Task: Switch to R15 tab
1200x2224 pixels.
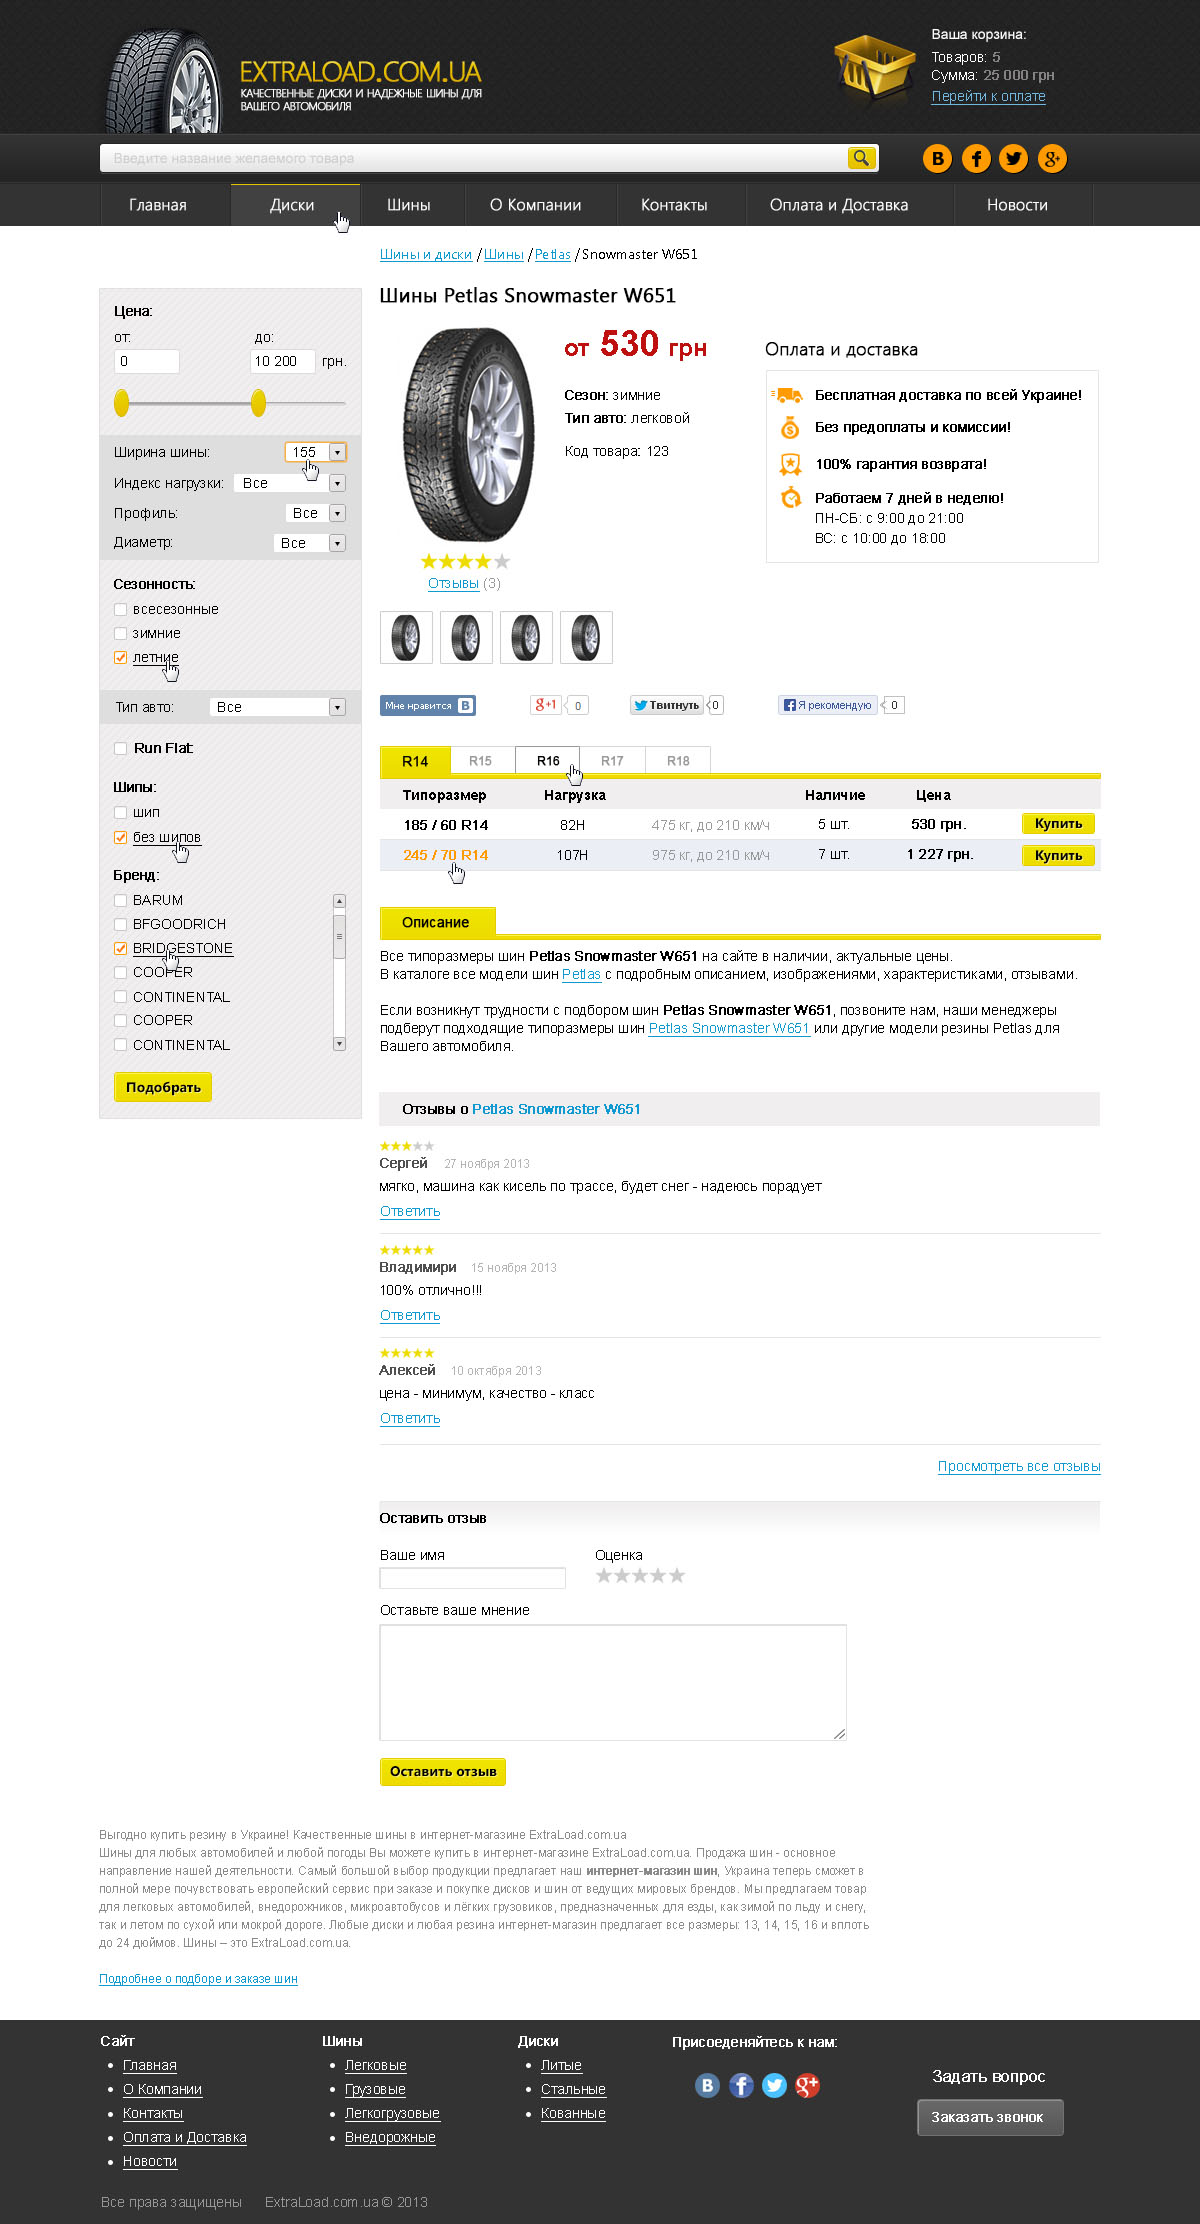Action: click(x=480, y=761)
